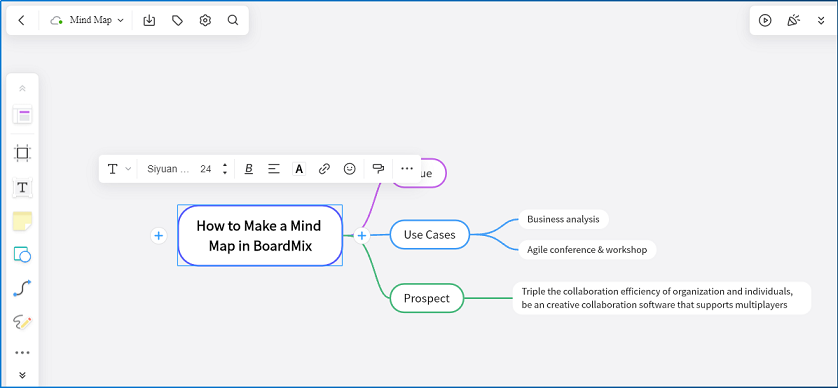Open the Siyuan font family dropdown
Viewport: 838px width, 388px height.
click(x=168, y=169)
